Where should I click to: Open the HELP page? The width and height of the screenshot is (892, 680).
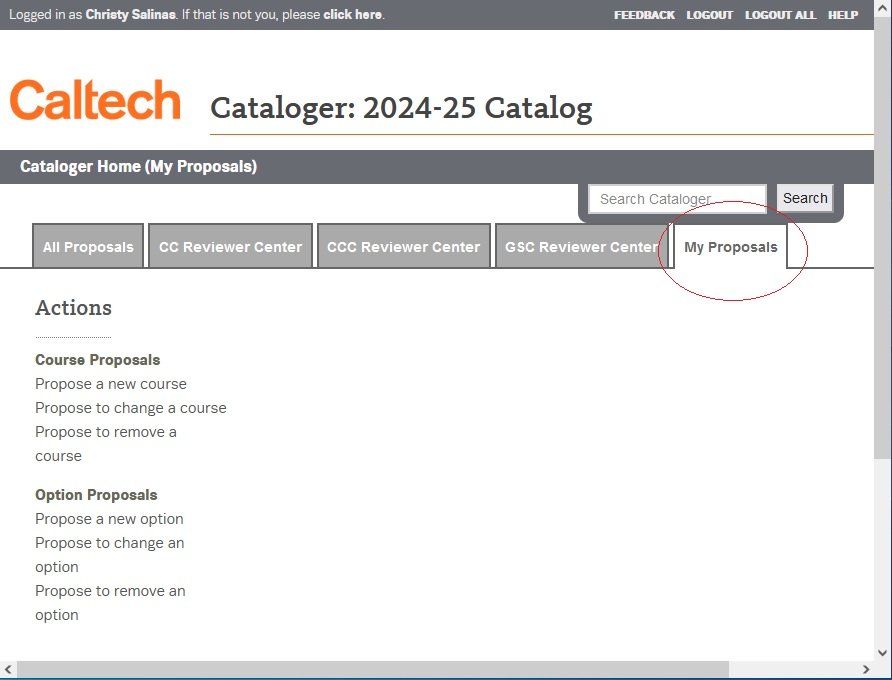(x=843, y=15)
